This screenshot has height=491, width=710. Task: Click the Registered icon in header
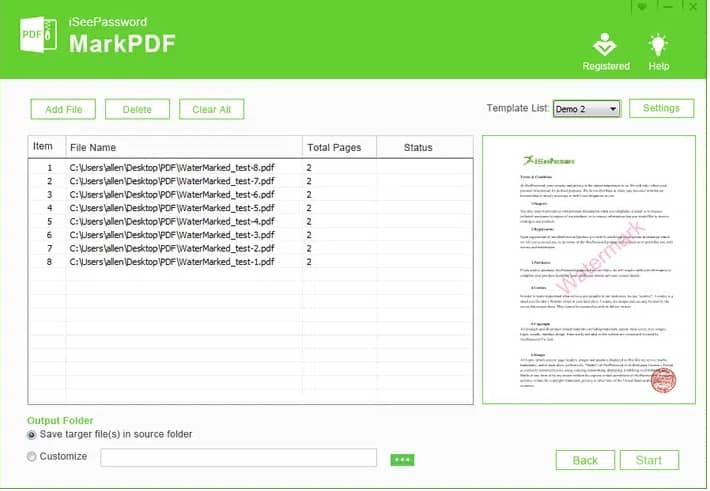[605, 52]
